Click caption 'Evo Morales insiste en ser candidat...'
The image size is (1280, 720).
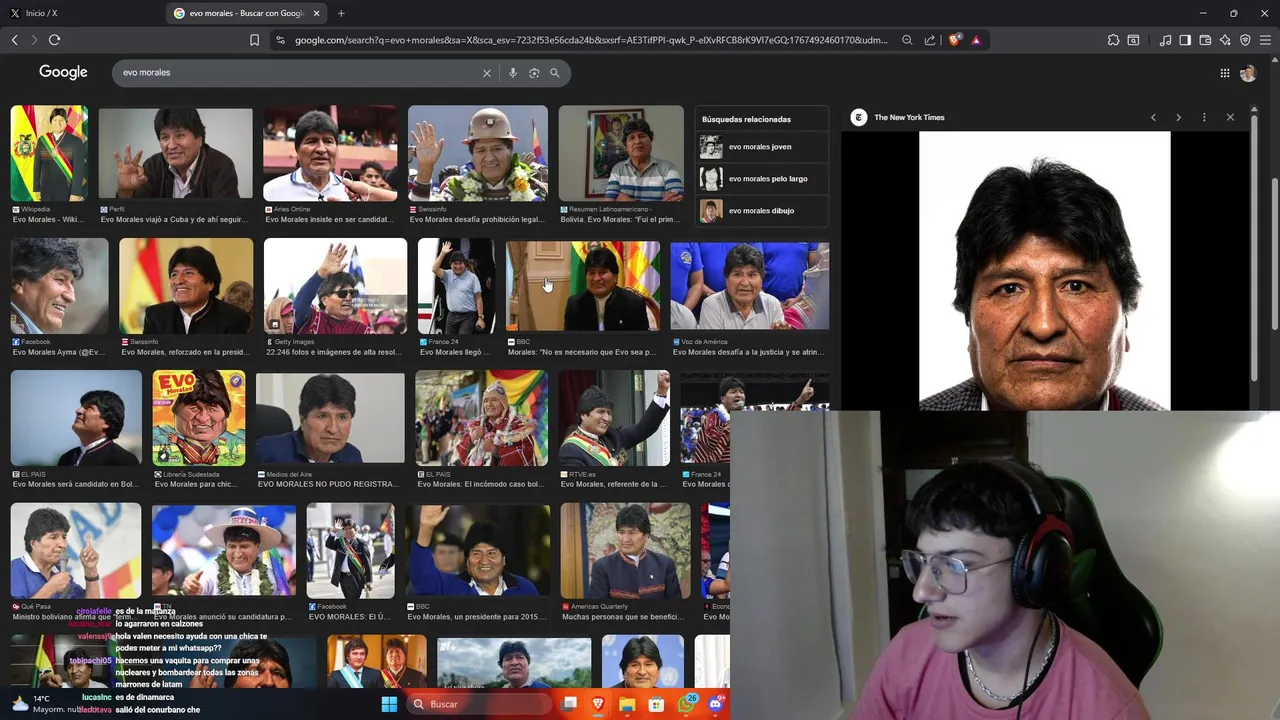coord(329,219)
